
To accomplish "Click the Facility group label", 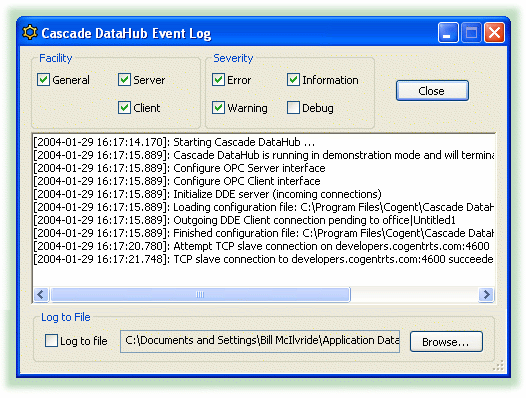I will click(x=56, y=58).
